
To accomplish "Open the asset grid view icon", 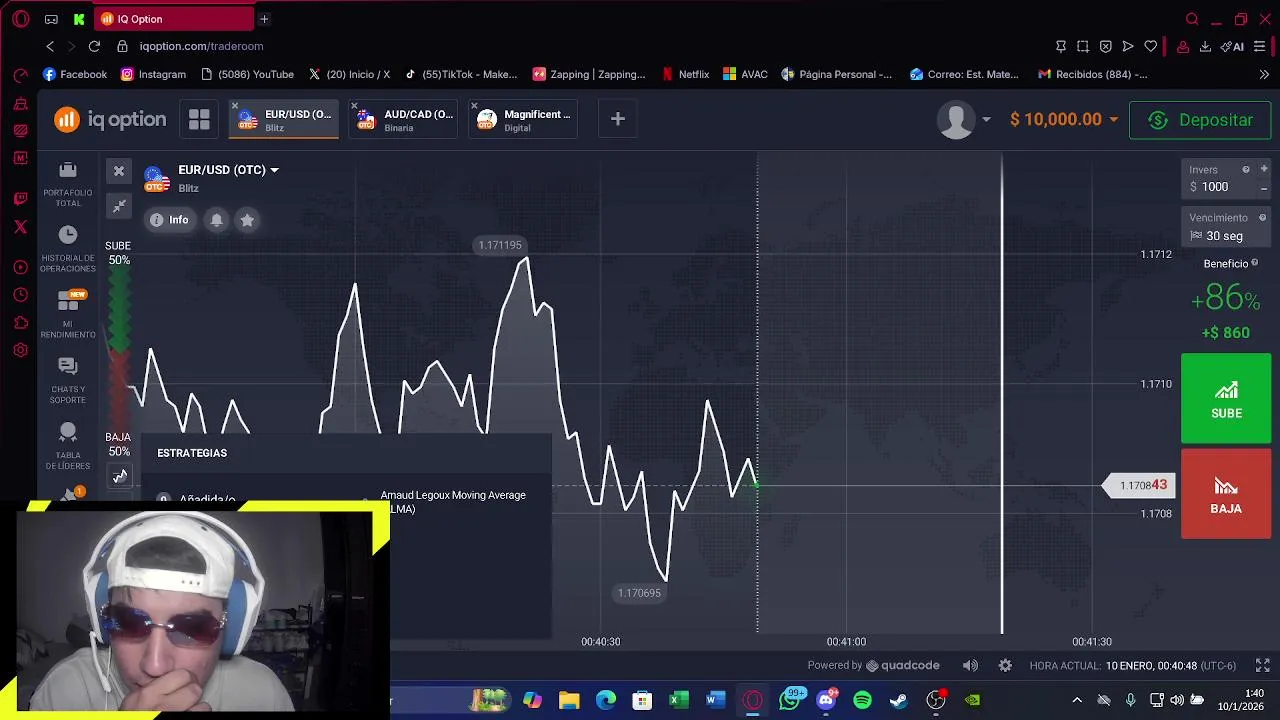I will point(199,120).
